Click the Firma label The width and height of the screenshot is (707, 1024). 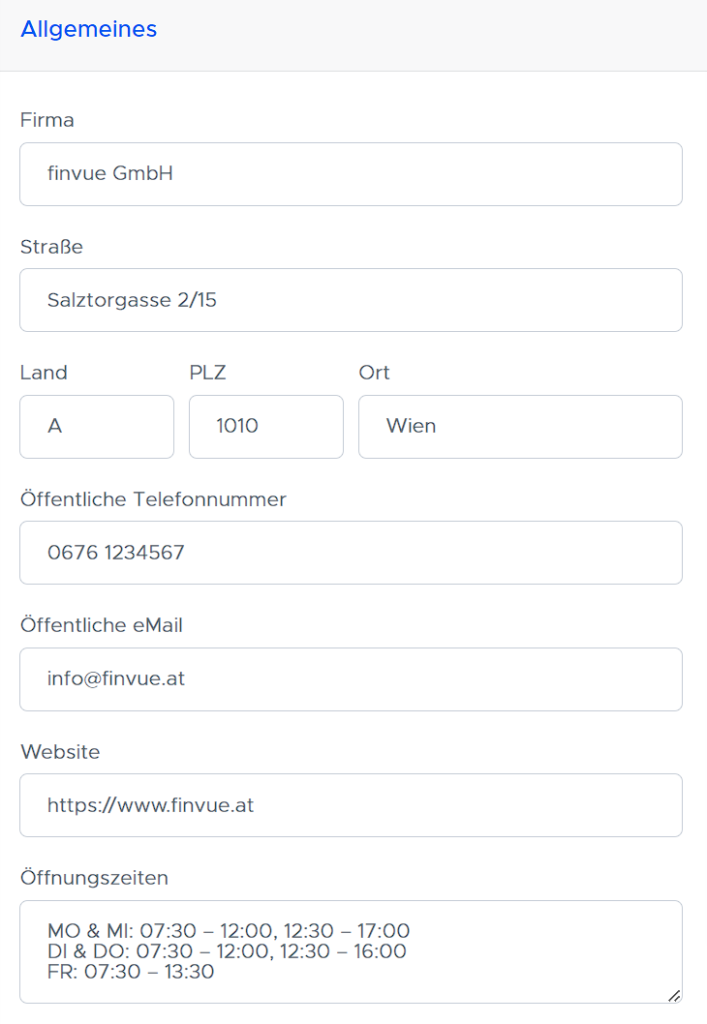coord(47,120)
